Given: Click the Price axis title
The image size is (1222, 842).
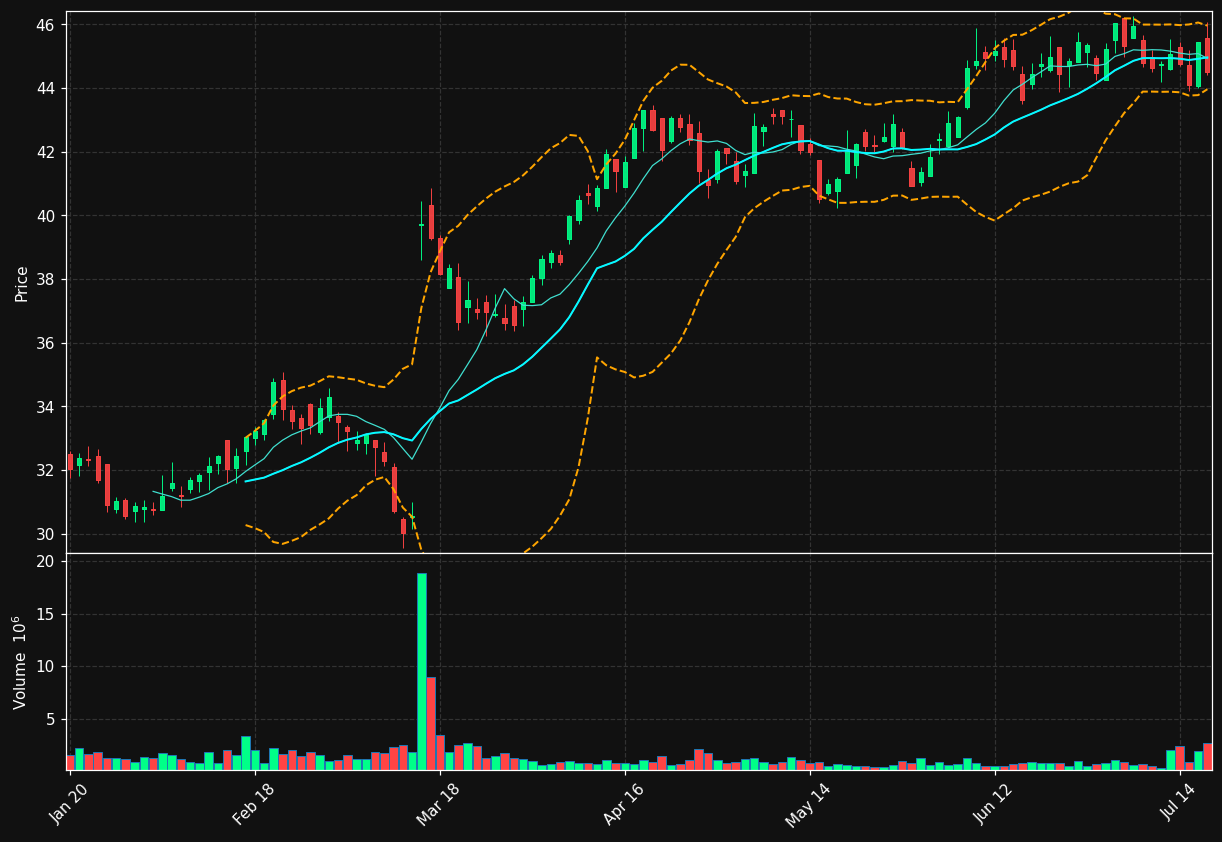Looking at the screenshot, I should [x=22, y=283].
